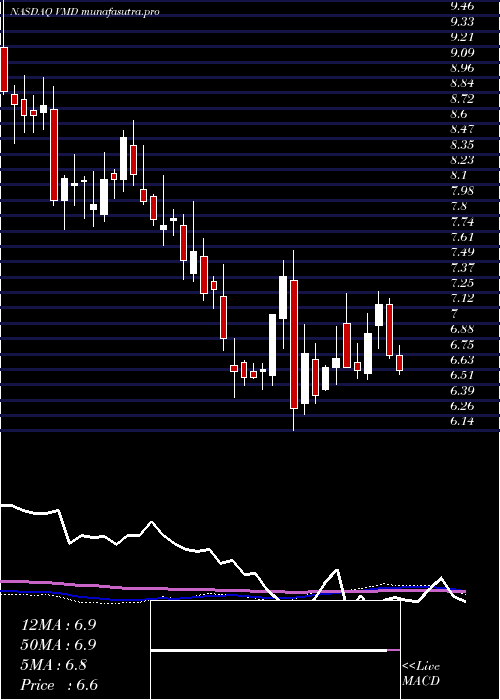The image size is (500, 700).
Task: Click the 'NASDAQ VMD munafasutra.pro' chart title
Action: pos(83,12)
